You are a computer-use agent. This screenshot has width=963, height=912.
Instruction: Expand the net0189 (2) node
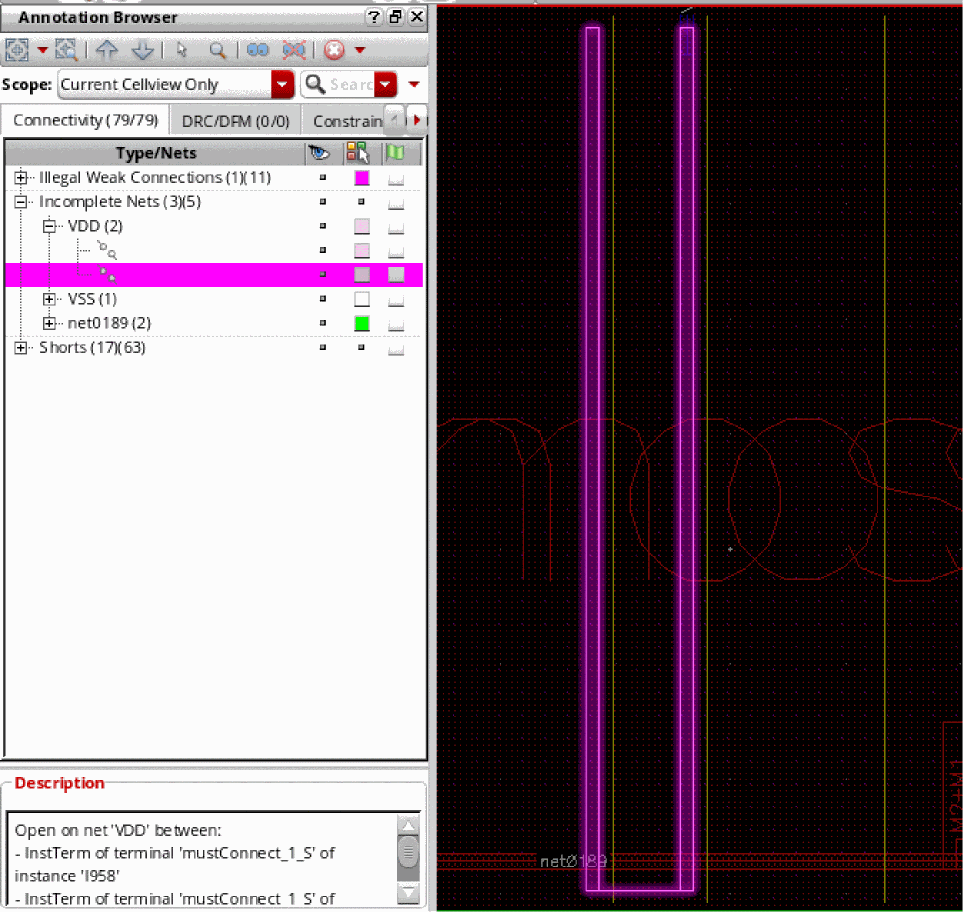[x=50, y=323]
